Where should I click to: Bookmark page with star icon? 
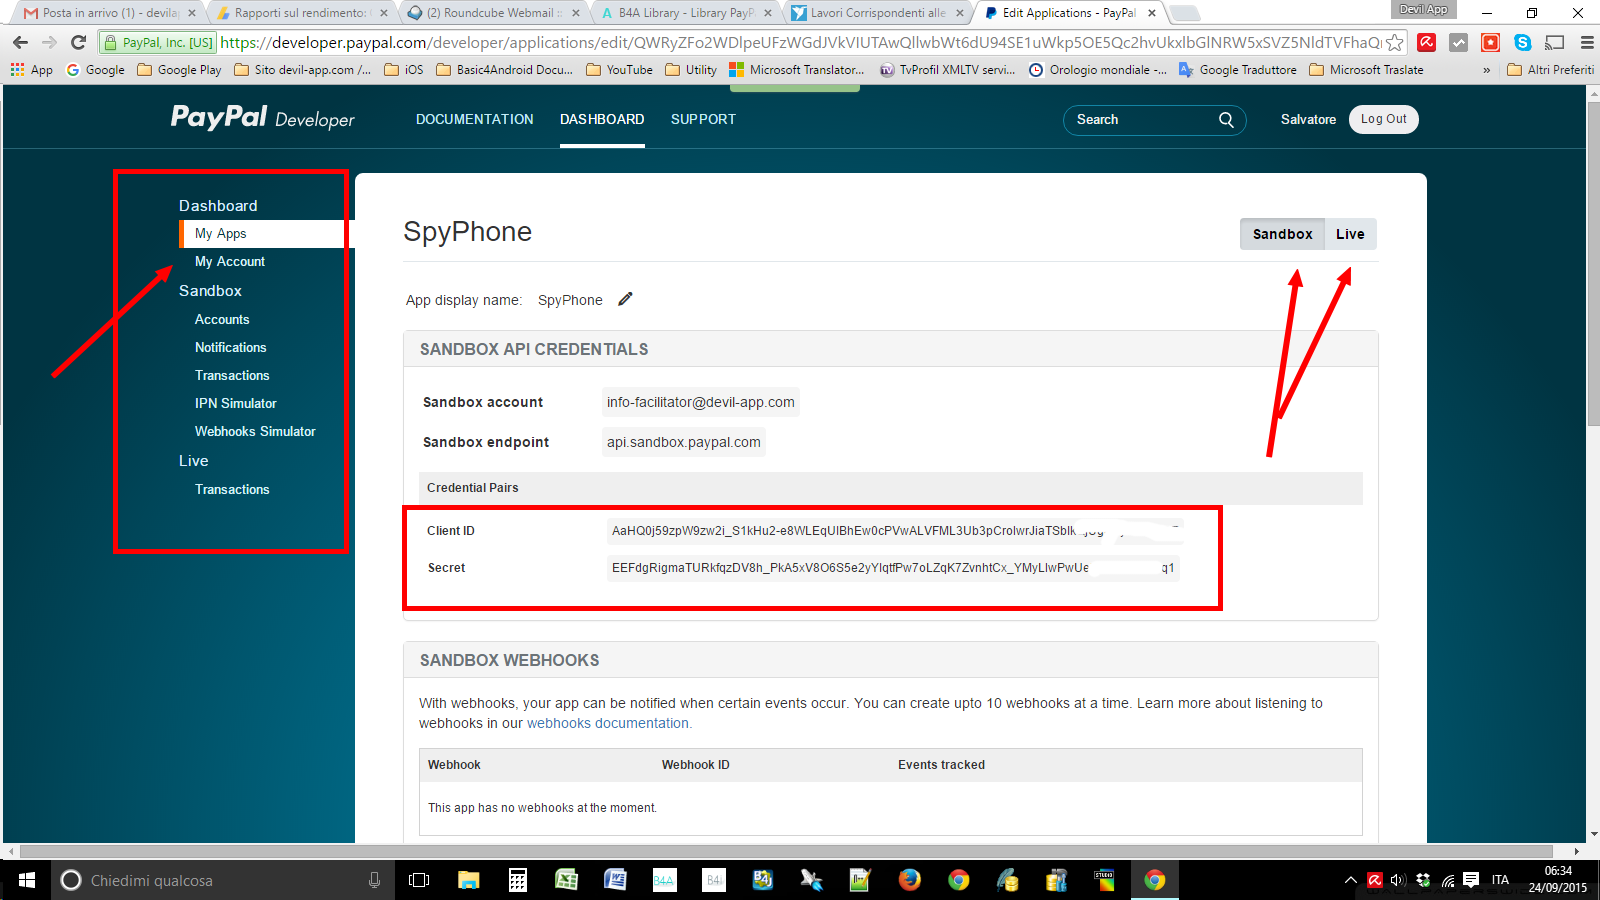click(1394, 43)
